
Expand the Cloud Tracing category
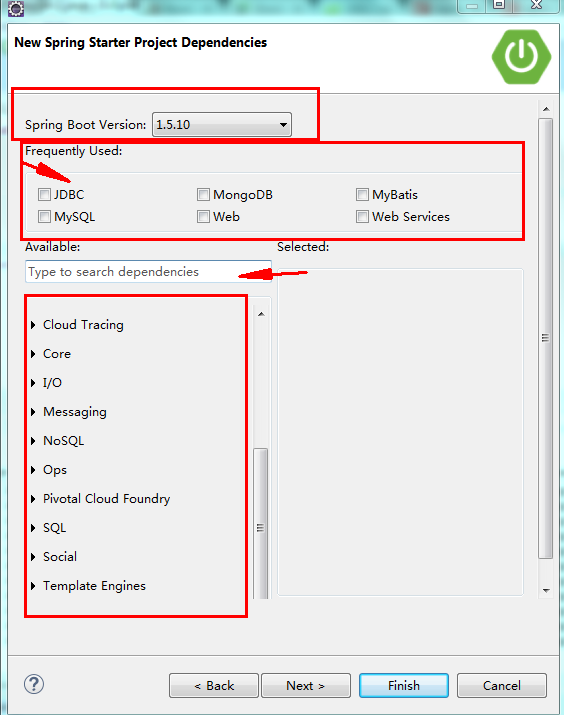(x=33, y=325)
